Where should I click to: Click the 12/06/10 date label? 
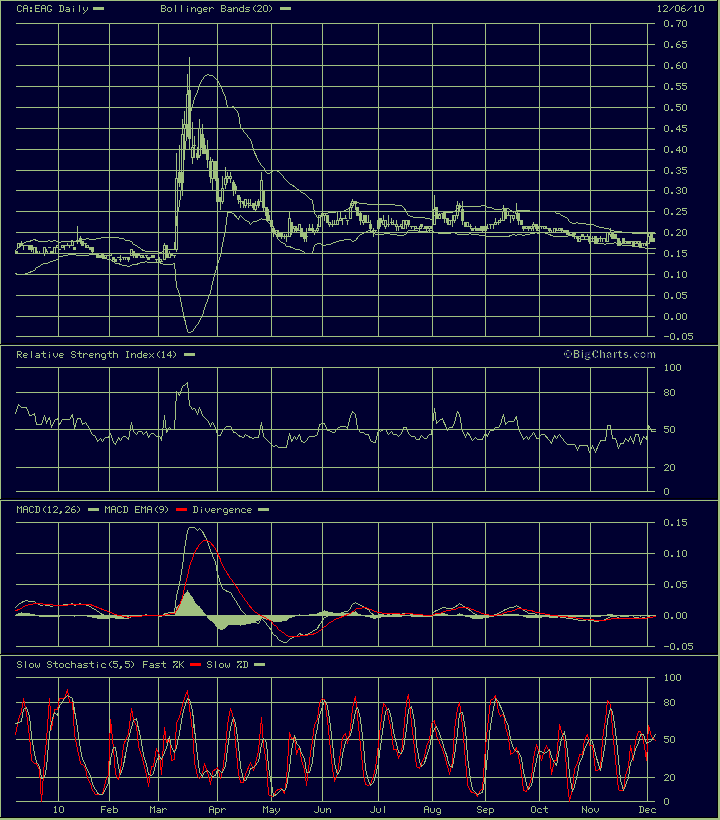[x=680, y=8]
